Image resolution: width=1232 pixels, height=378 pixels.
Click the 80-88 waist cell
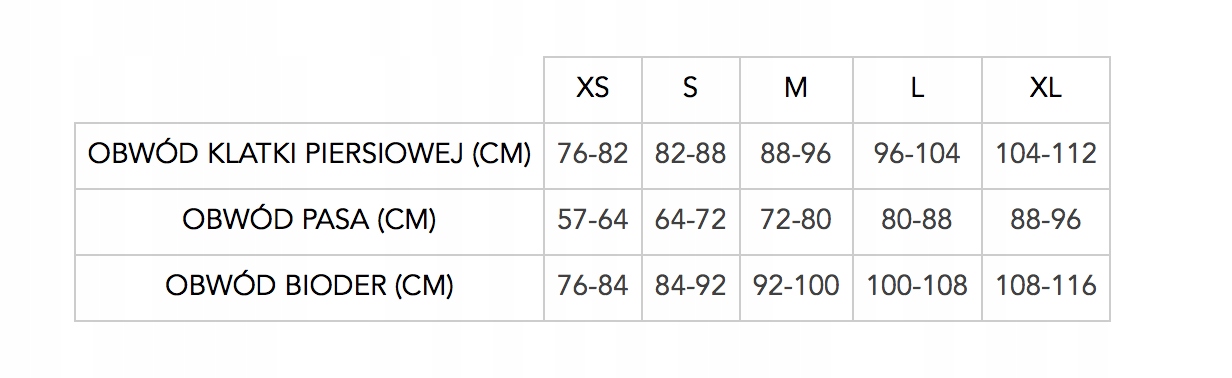point(917,220)
